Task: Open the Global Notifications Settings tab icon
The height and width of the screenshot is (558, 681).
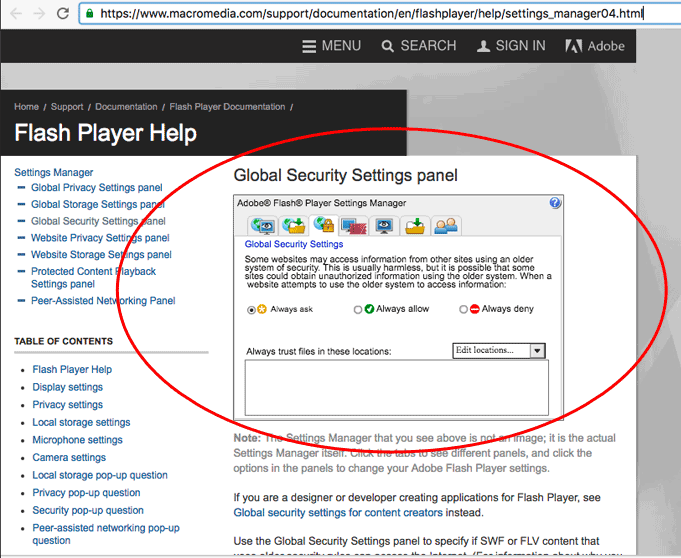Action: 354,225
